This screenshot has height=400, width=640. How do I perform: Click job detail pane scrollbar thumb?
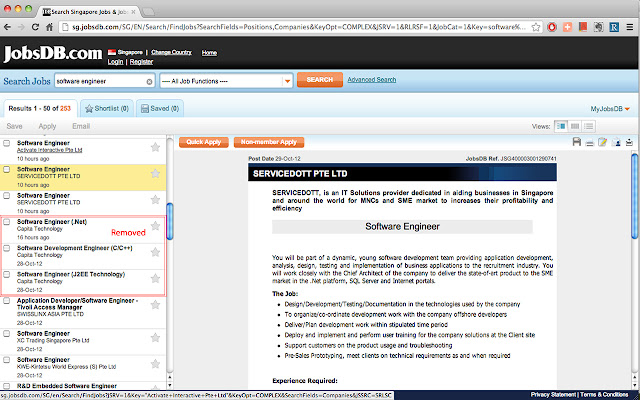[635, 196]
